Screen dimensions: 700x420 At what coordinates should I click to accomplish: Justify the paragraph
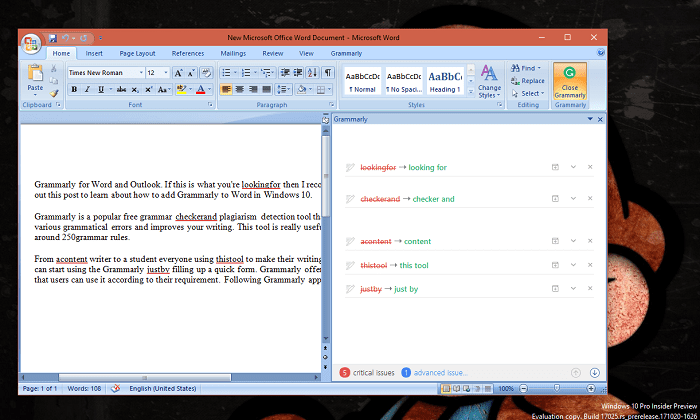click(266, 89)
